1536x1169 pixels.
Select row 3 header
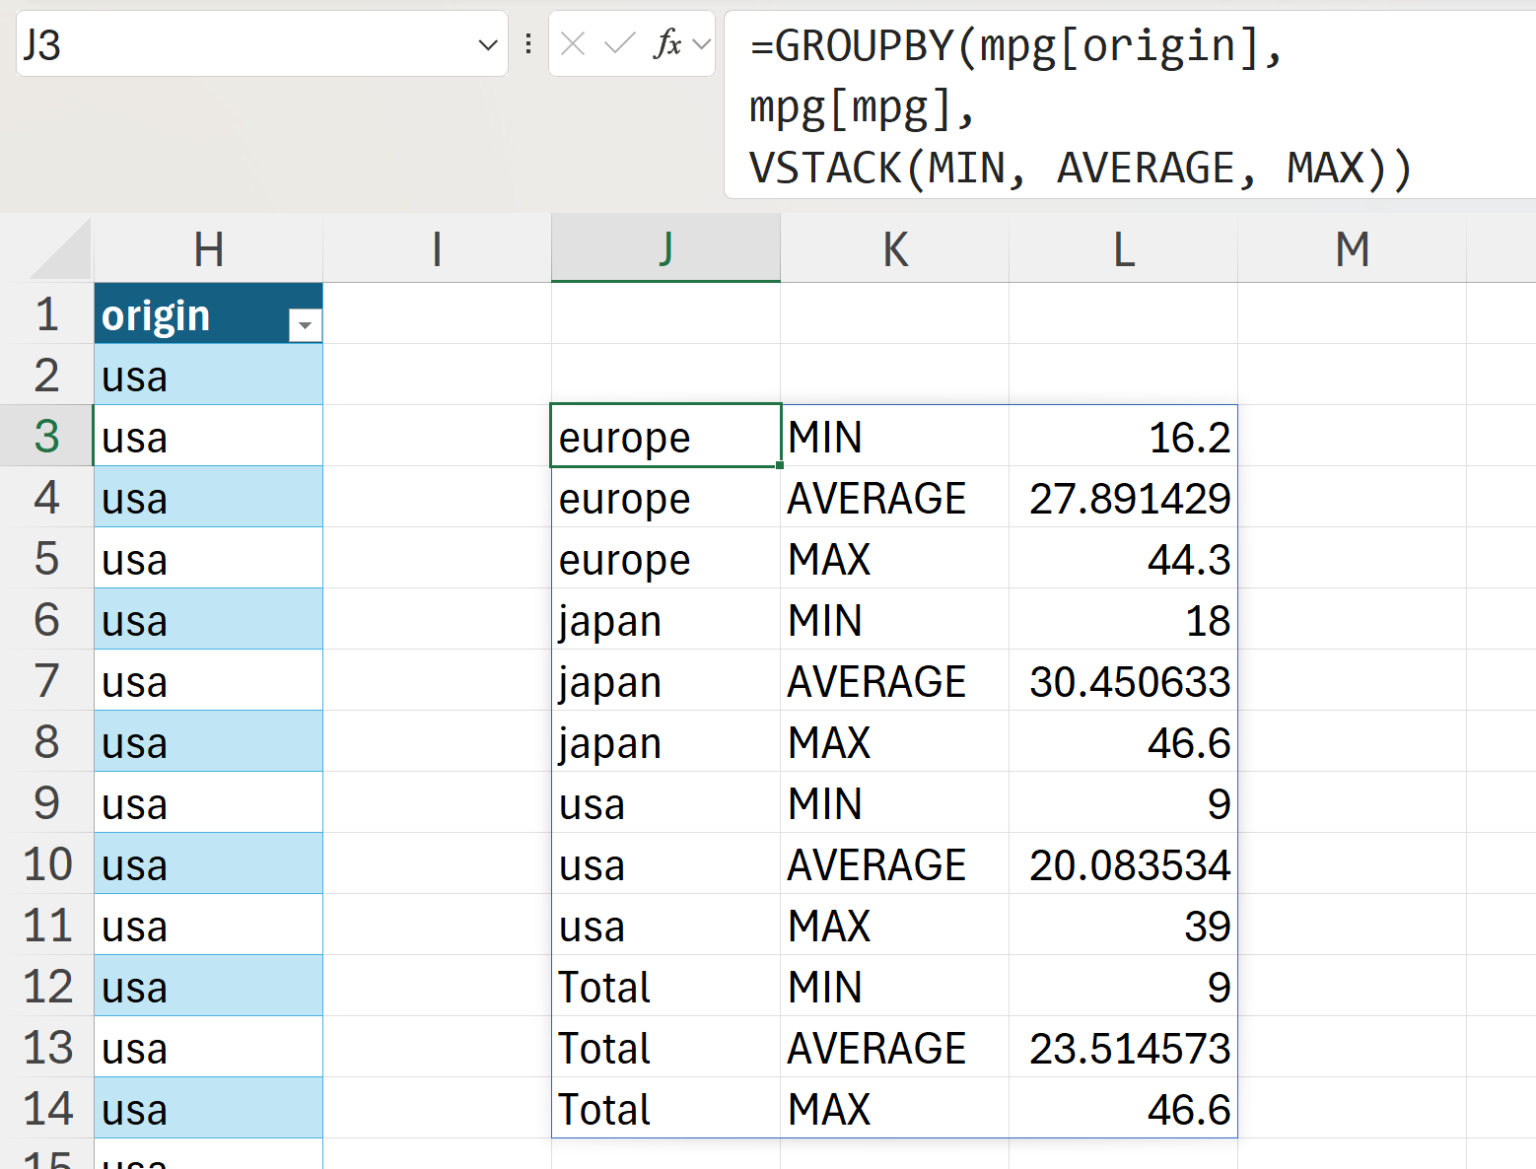click(x=46, y=436)
